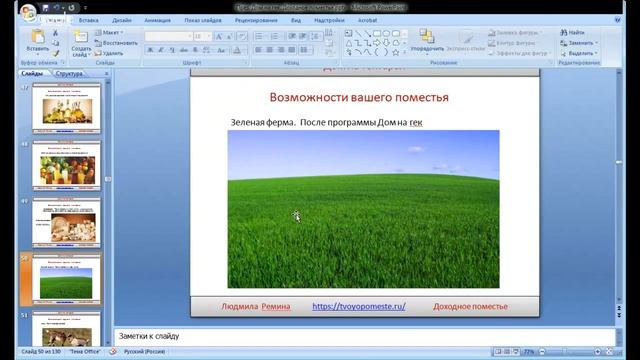The height and width of the screenshot is (360, 640).
Task: Click the Русский (Россия) language indicator
Action: [144, 351]
